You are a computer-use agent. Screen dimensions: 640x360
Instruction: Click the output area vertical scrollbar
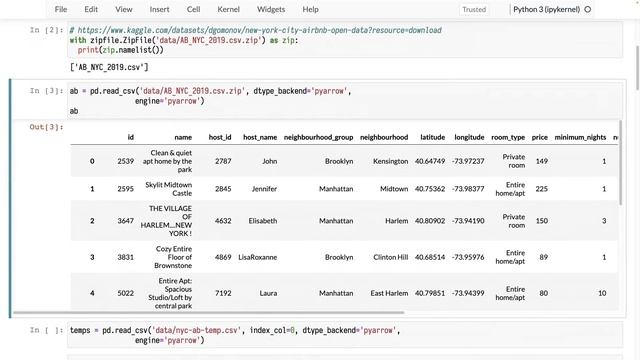click(620, 162)
